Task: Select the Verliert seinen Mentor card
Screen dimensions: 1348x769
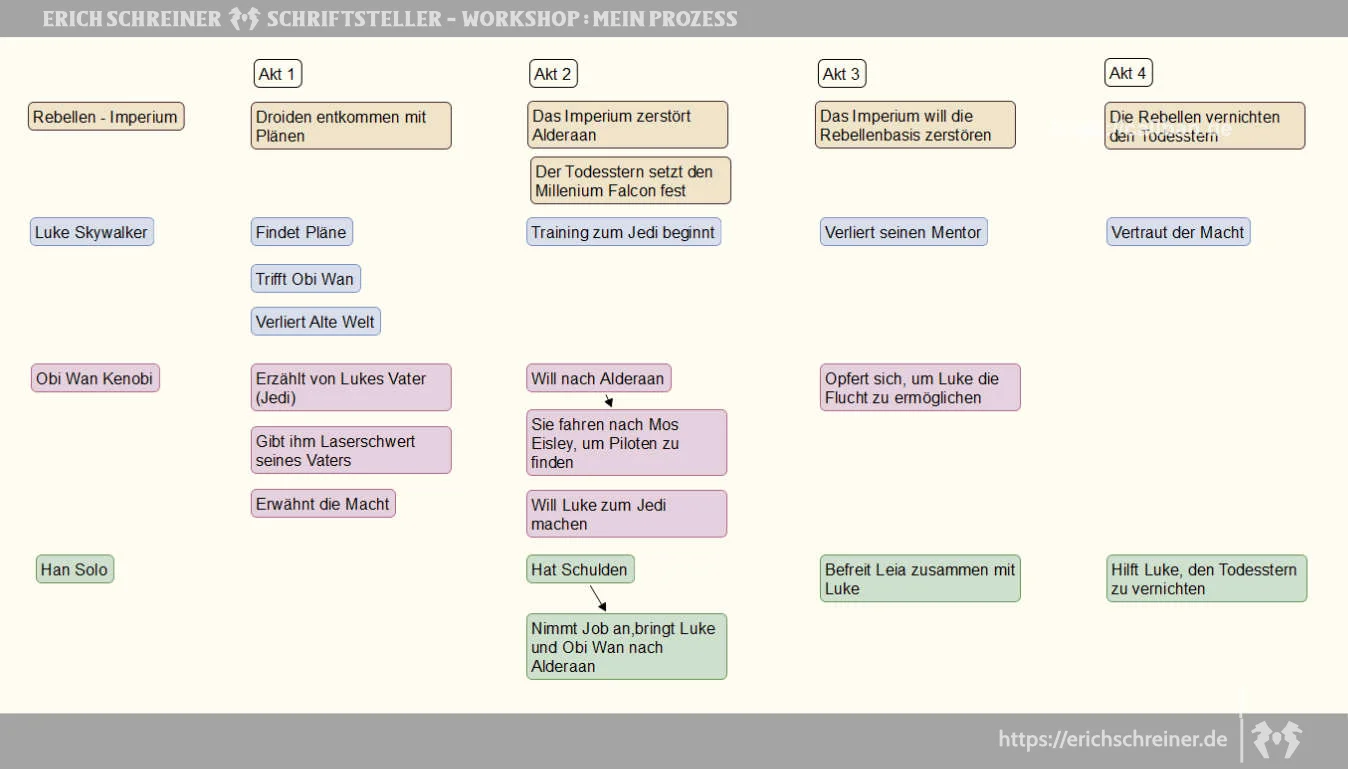Action: 904,232
